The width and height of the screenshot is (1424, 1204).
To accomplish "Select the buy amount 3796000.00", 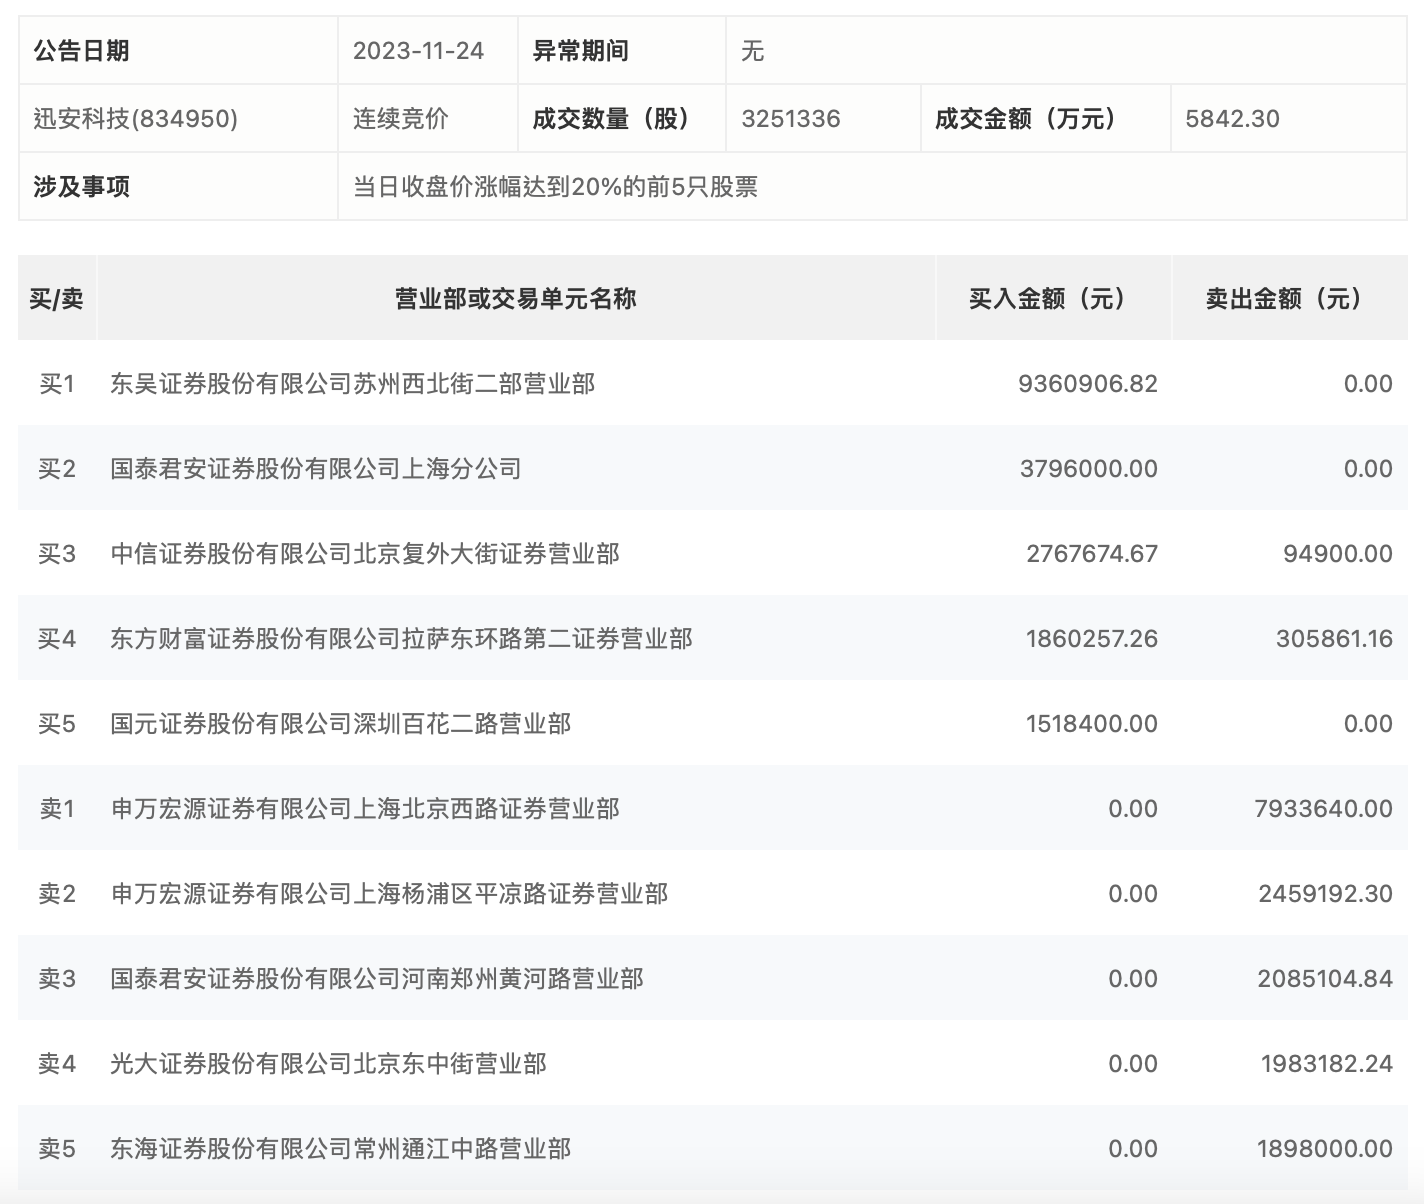I will (1089, 468).
